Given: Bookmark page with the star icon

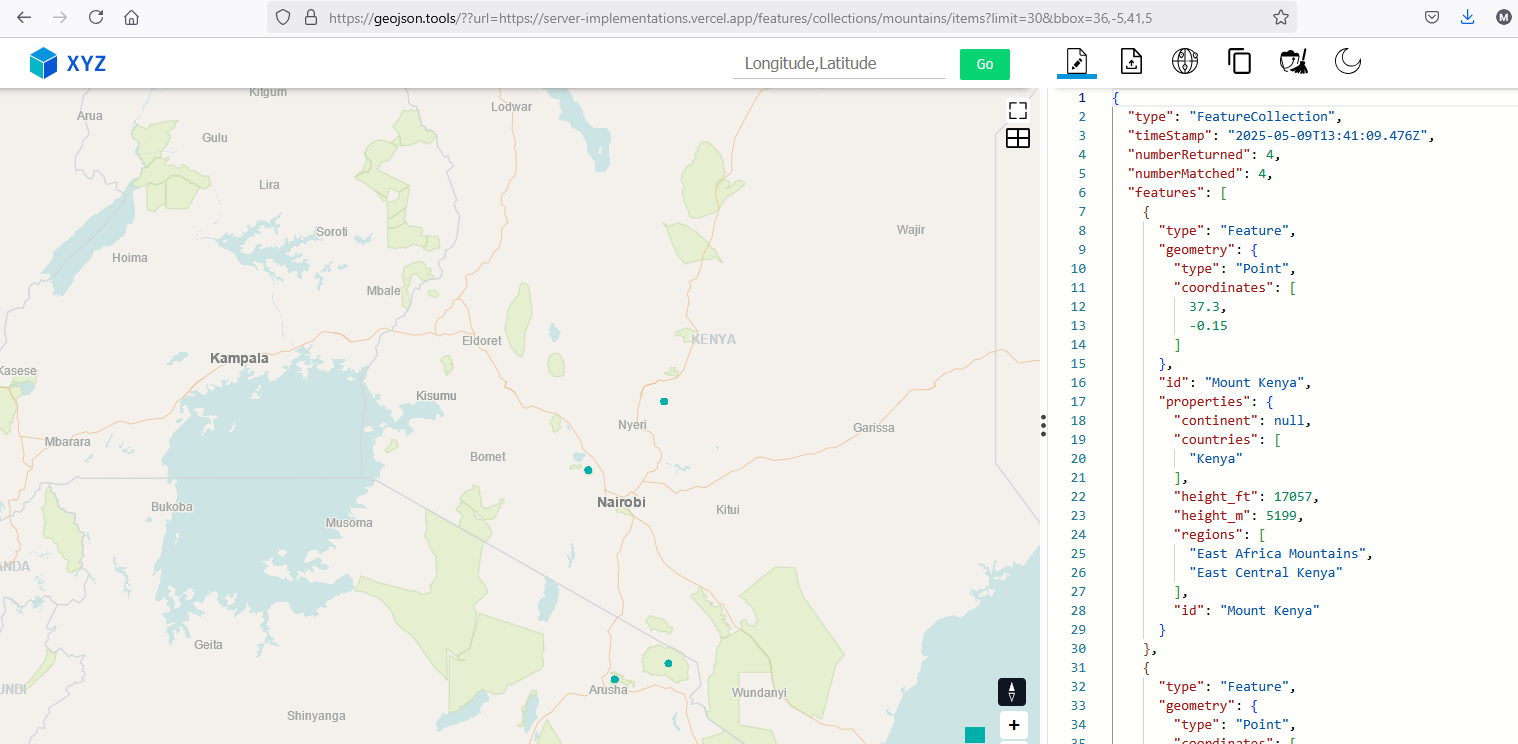Looking at the screenshot, I should click(x=1280, y=17).
